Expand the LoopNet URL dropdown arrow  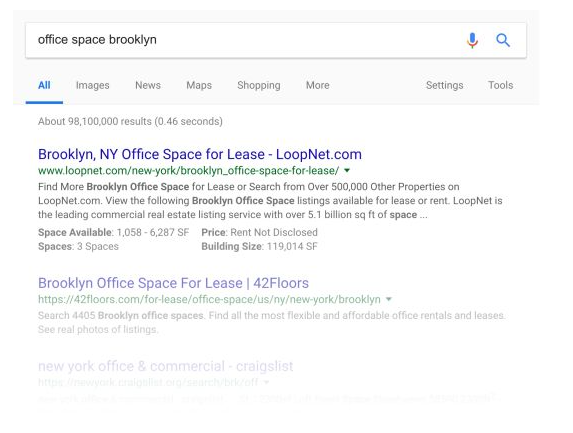pos(347,170)
